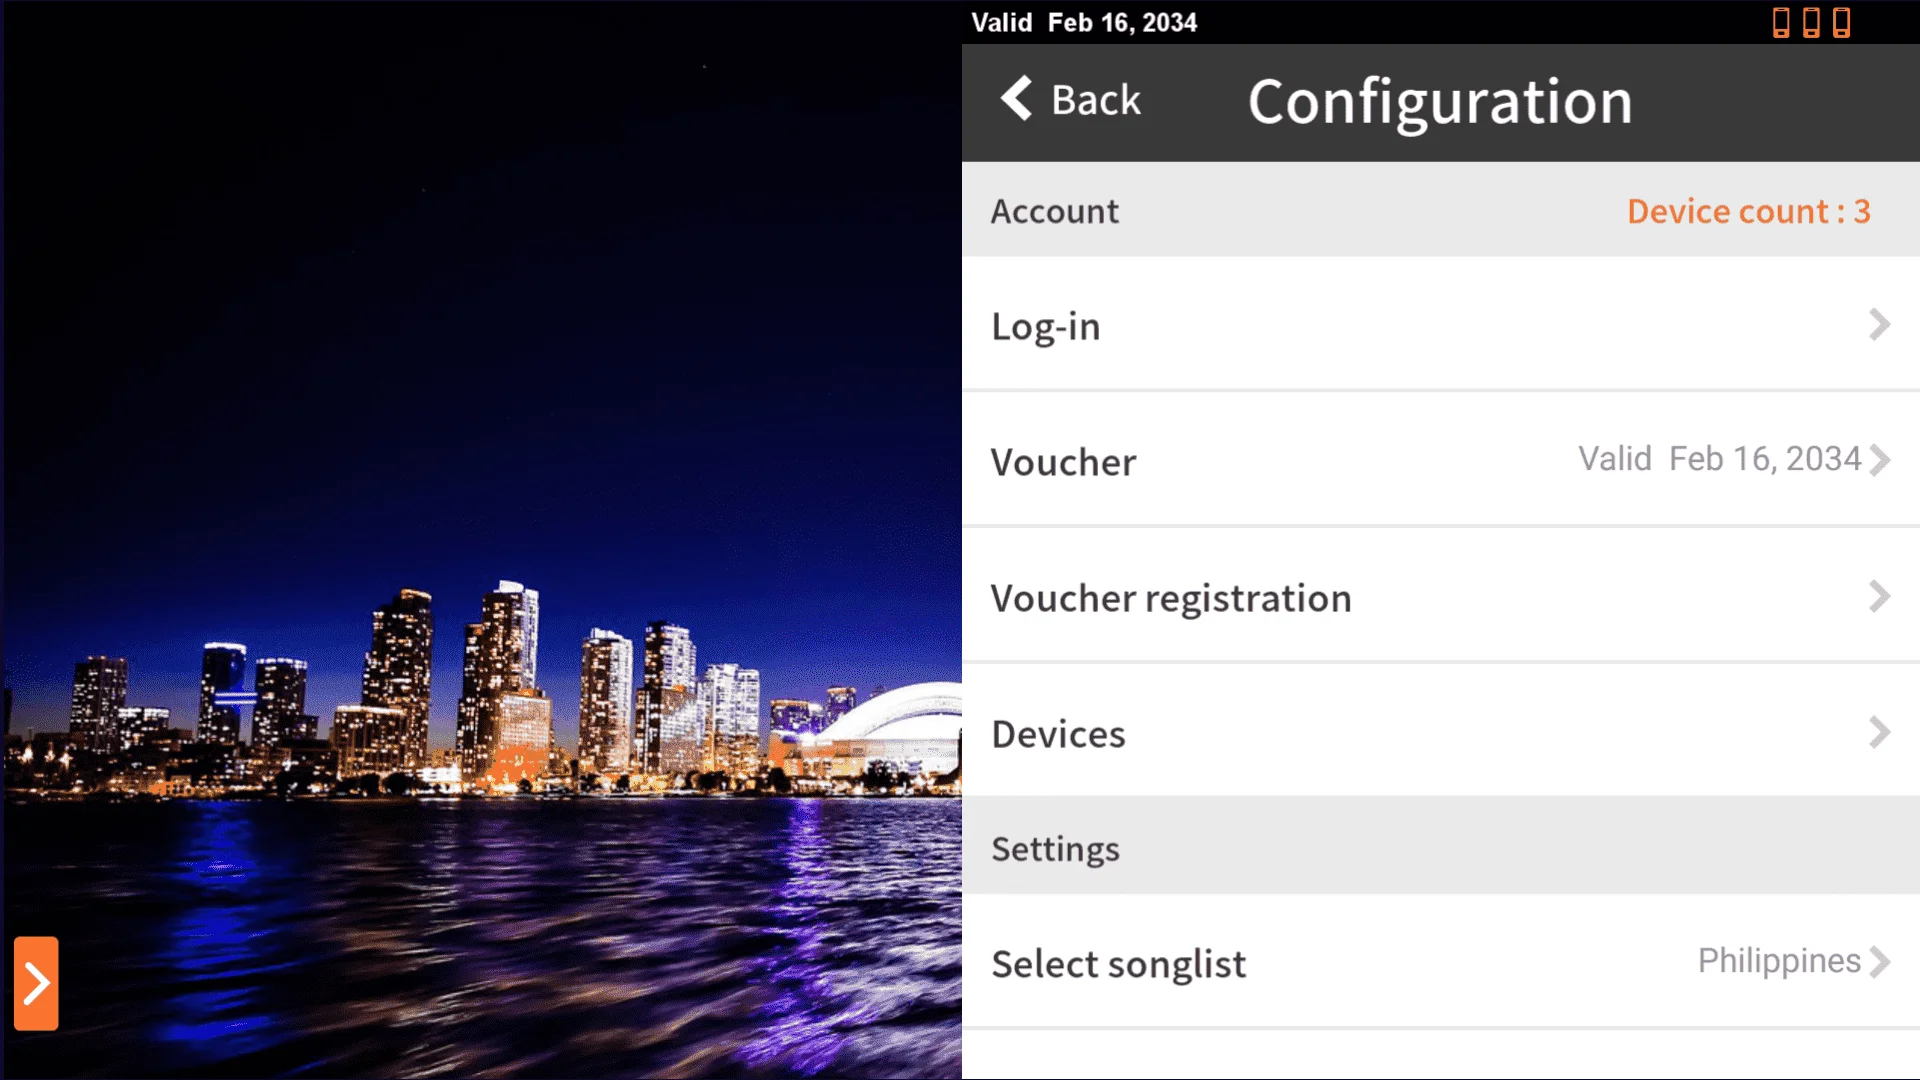The image size is (1920, 1080).
Task: Click the city skyline wallpaper image
Action: 481,540
